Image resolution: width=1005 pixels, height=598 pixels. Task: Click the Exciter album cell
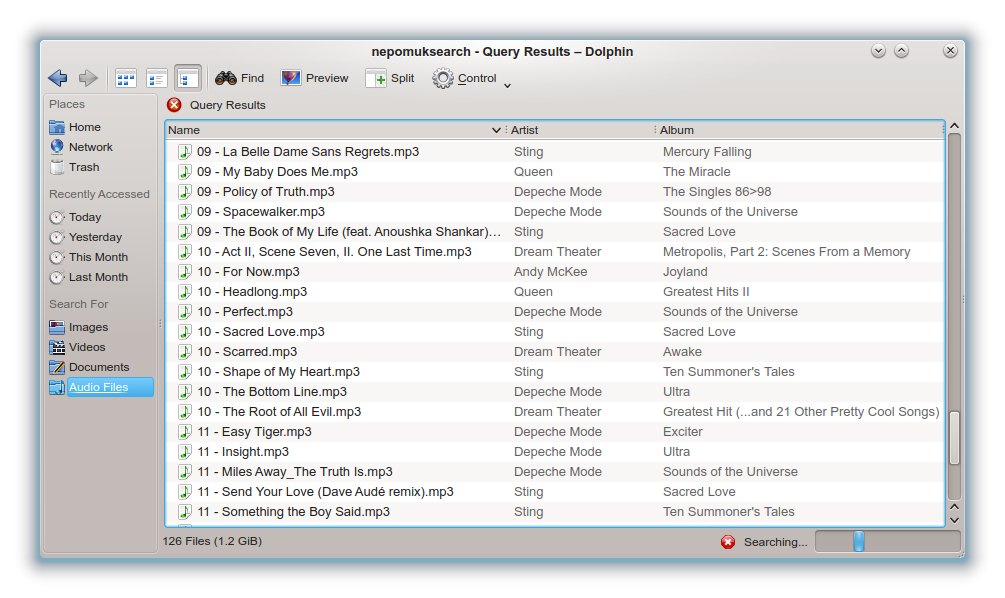pyautogui.click(x=683, y=431)
